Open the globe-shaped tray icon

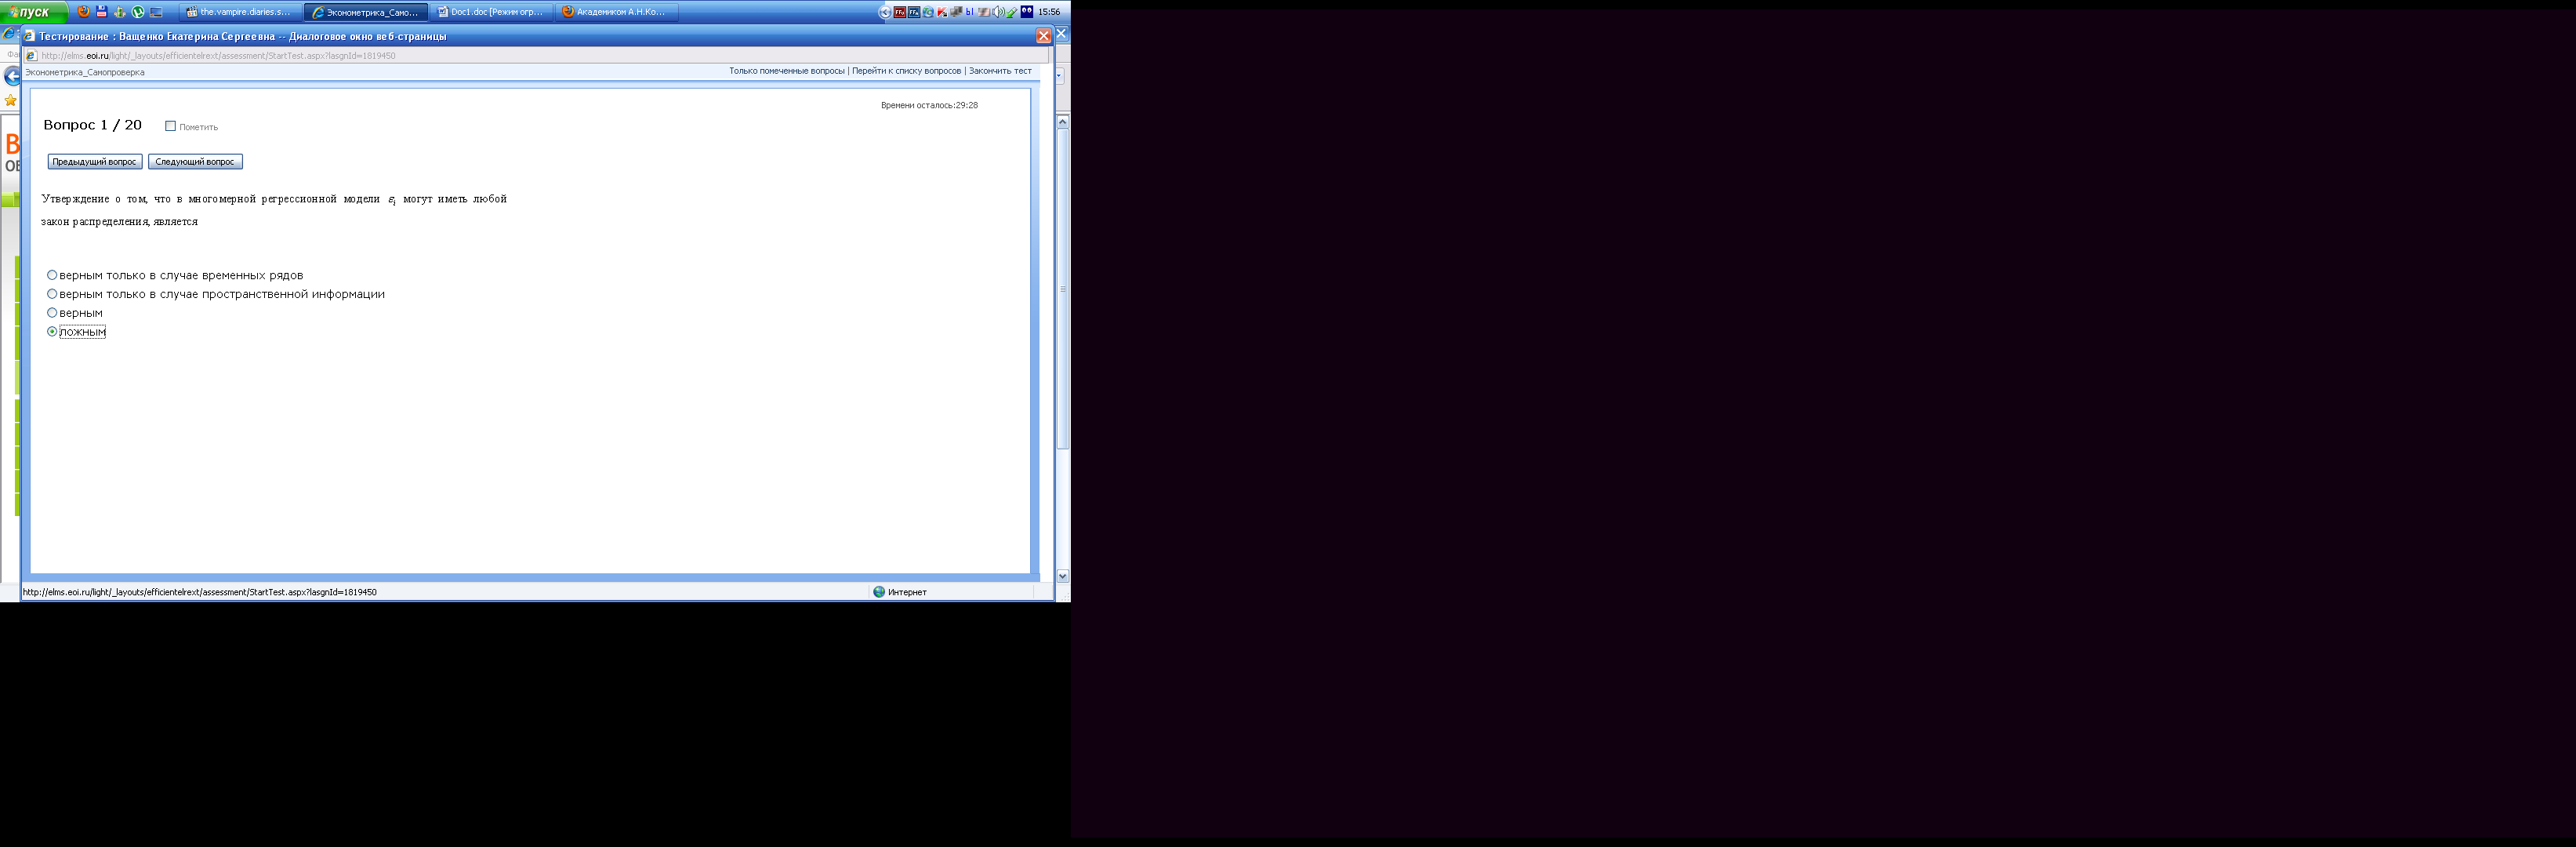929,12
